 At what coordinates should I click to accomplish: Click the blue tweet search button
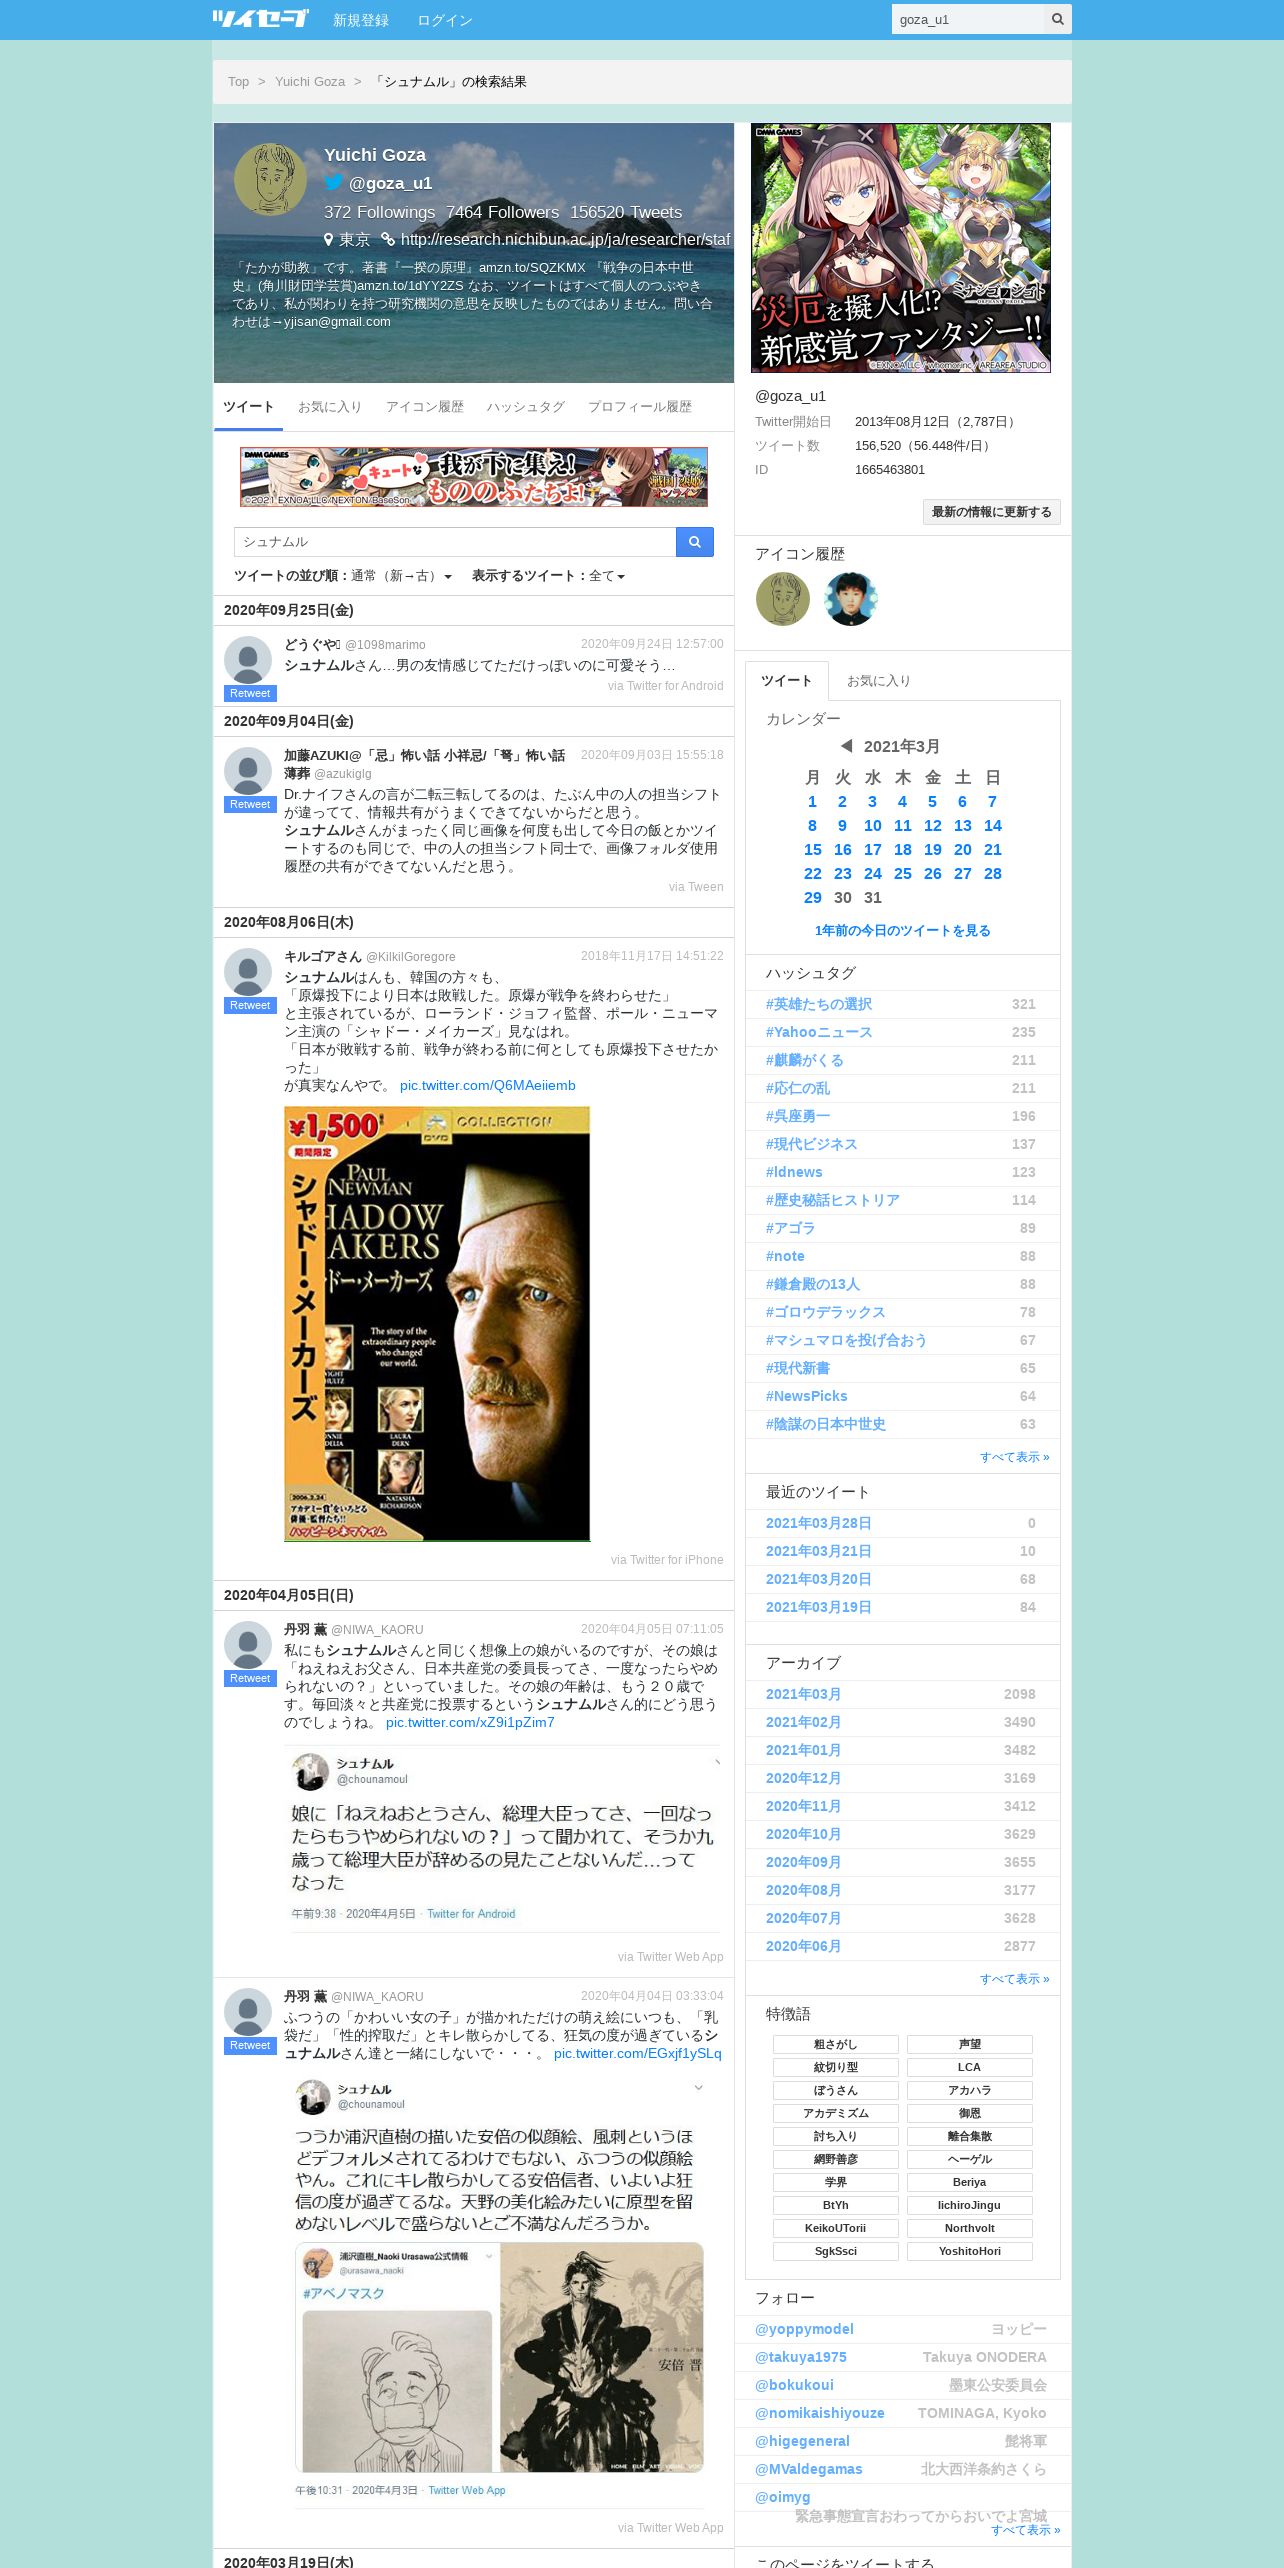694,542
